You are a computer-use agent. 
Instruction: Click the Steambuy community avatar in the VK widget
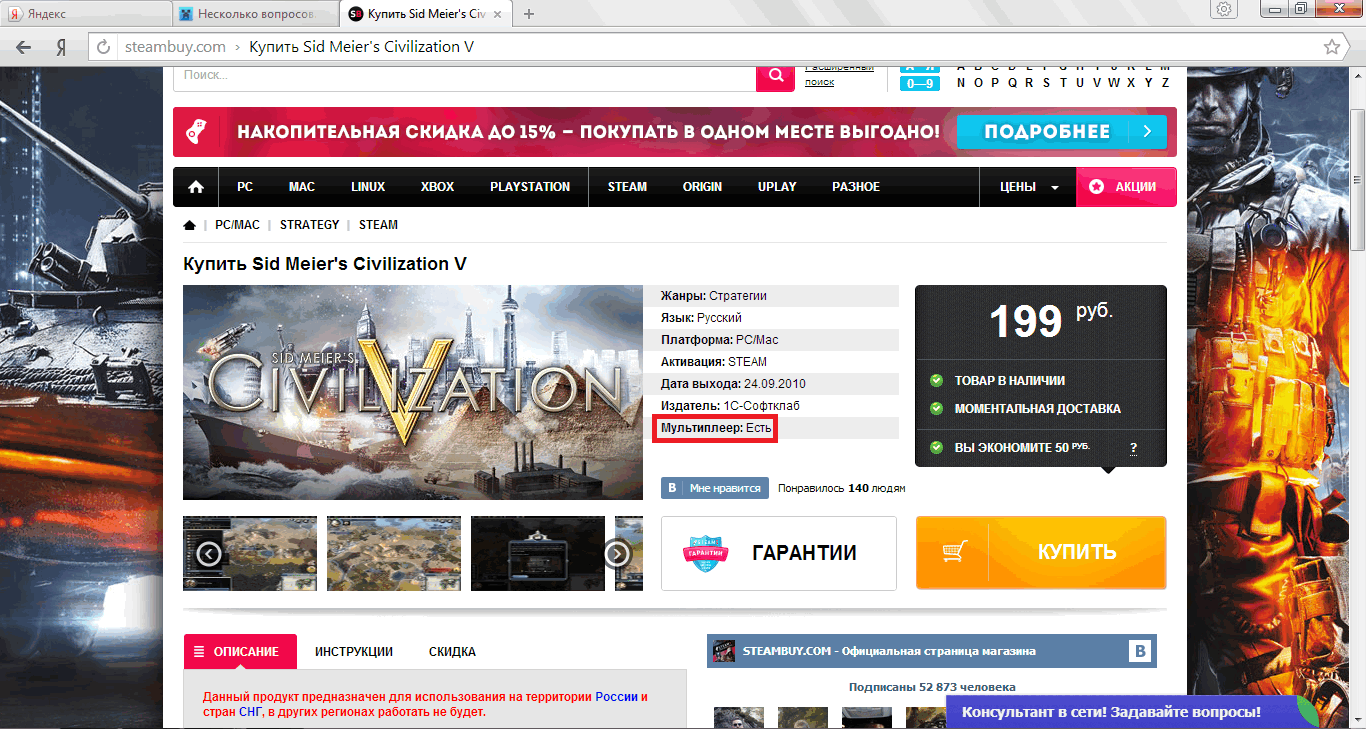[x=723, y=651]
